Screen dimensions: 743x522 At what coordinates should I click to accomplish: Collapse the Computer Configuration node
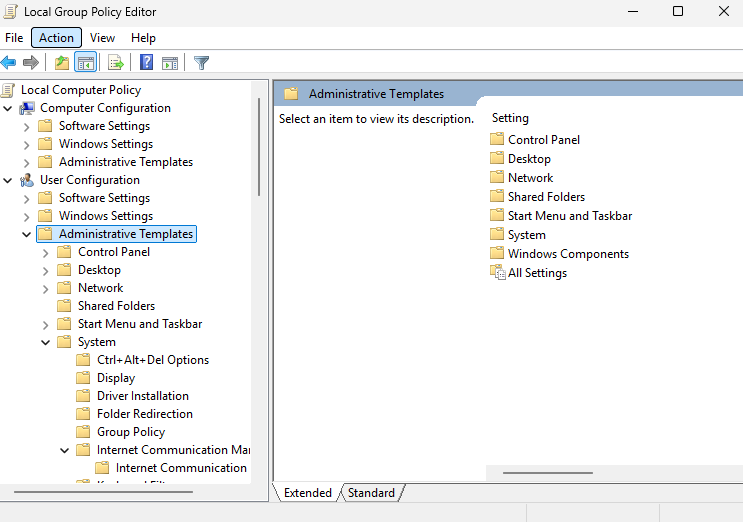8,108
